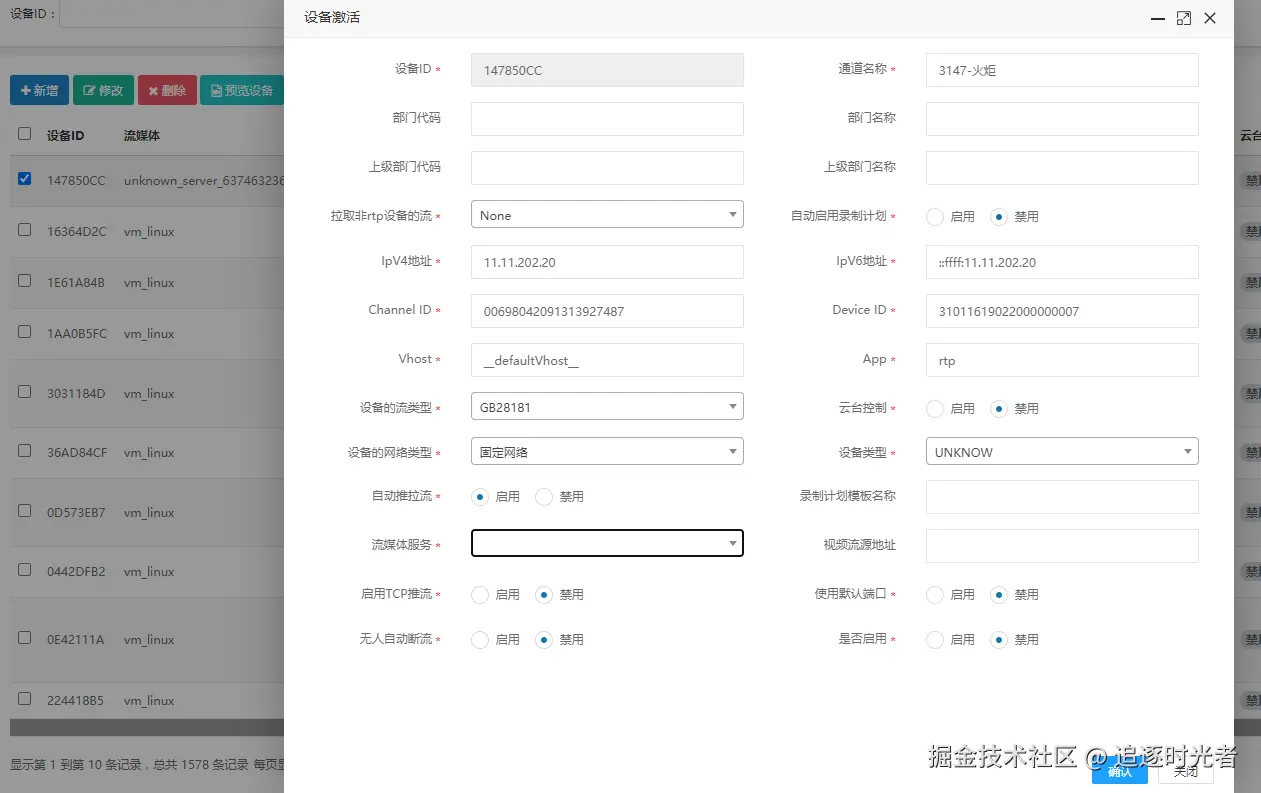Click the horizontal scrollbar under the table
This screenshot has width=1261, height=793.
coord(147,727)
